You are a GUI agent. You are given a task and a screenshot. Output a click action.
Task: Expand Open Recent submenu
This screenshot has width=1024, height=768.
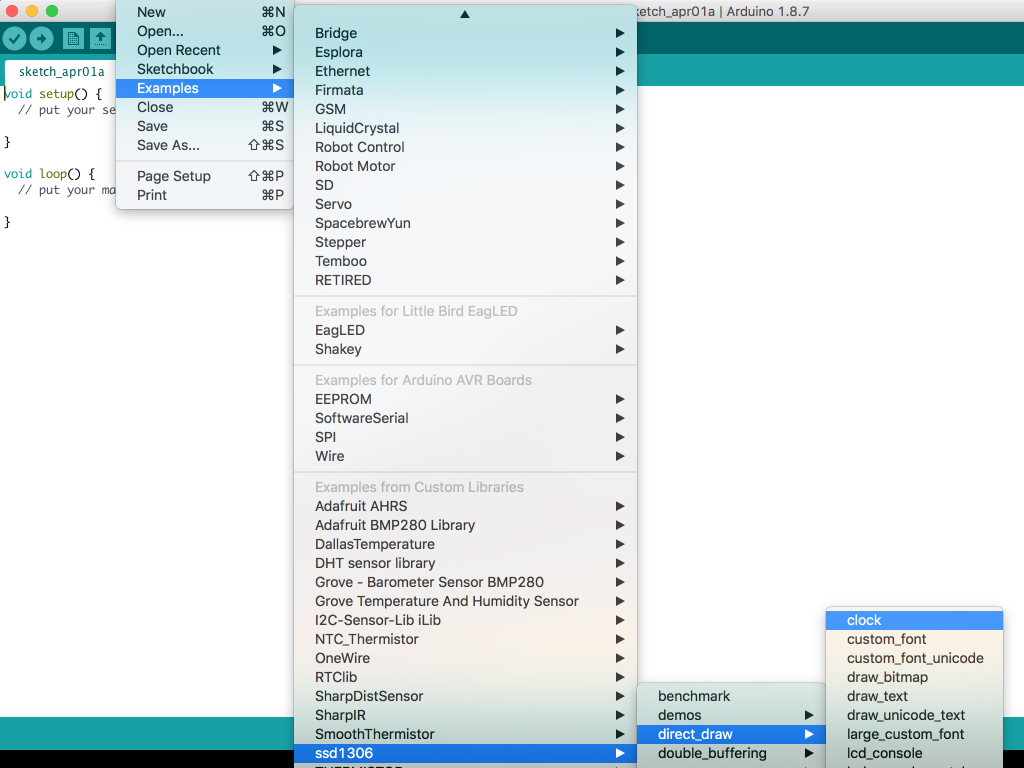pos(205,50)
